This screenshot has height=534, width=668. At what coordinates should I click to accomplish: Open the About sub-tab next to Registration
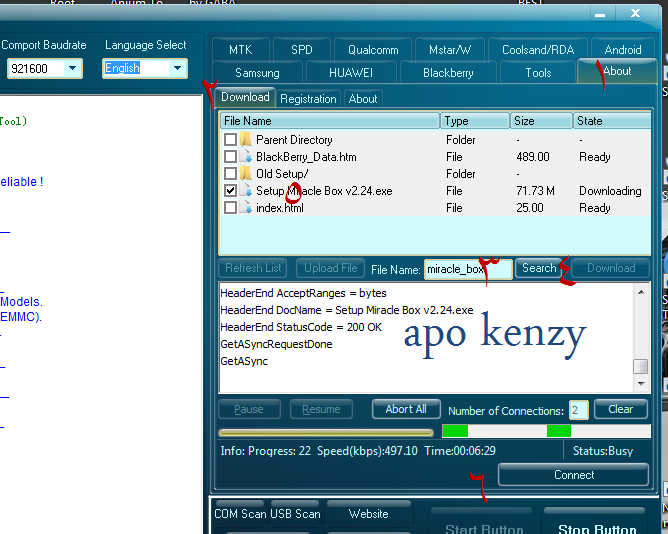point(363,99)
